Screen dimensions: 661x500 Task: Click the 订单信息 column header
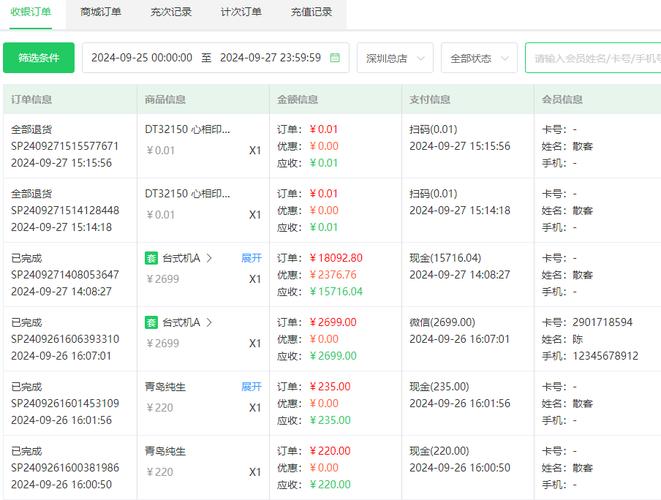pos(32,99)
